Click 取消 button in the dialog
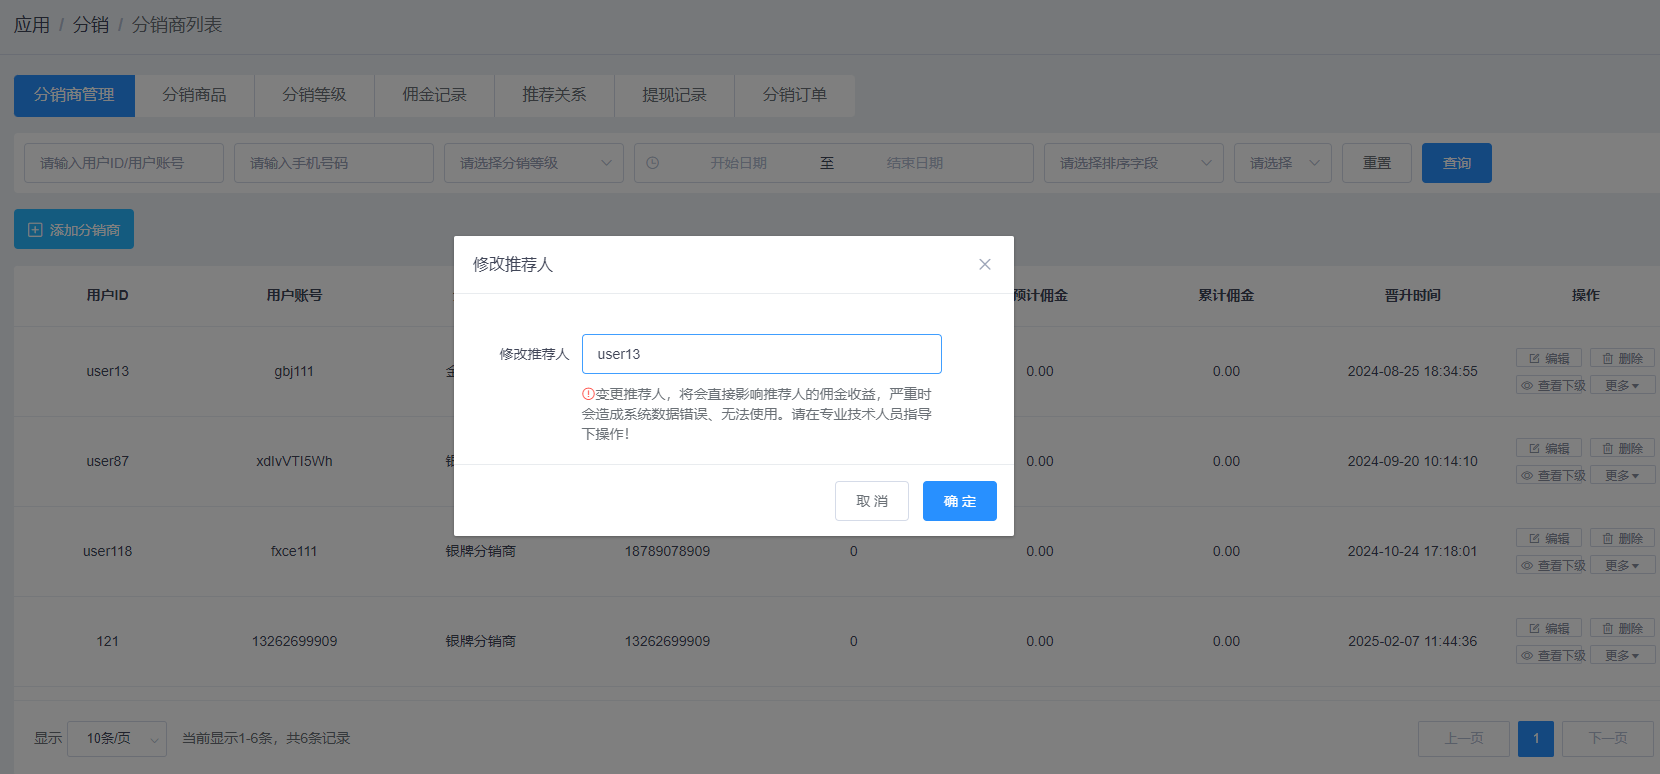 tap(871, 501)
